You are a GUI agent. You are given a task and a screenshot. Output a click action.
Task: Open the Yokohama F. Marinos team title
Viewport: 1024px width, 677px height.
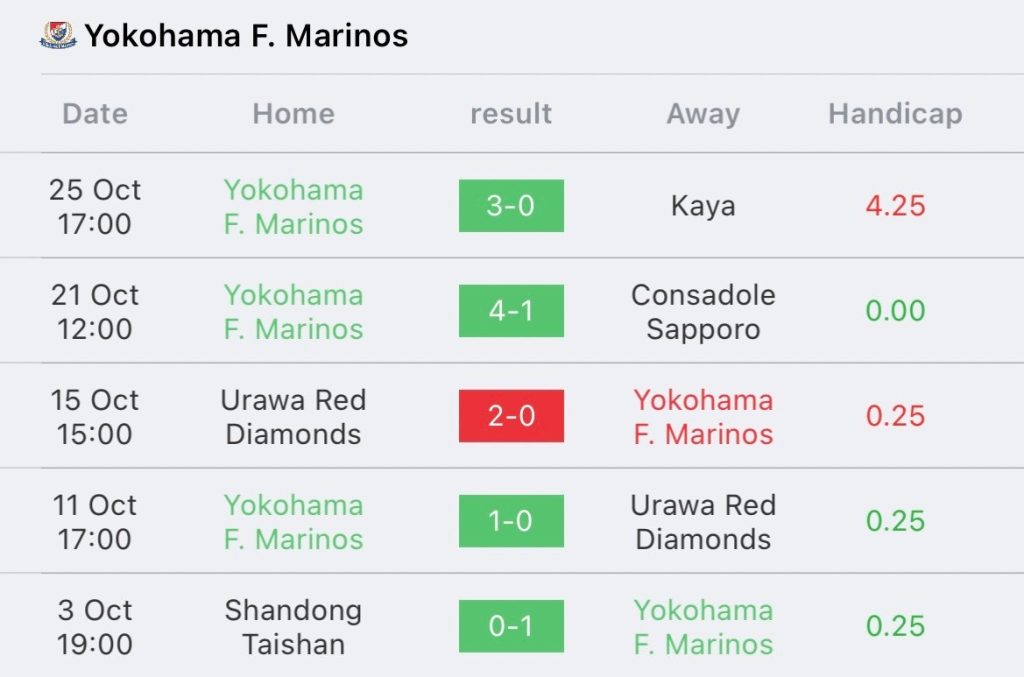coord(246,36)
